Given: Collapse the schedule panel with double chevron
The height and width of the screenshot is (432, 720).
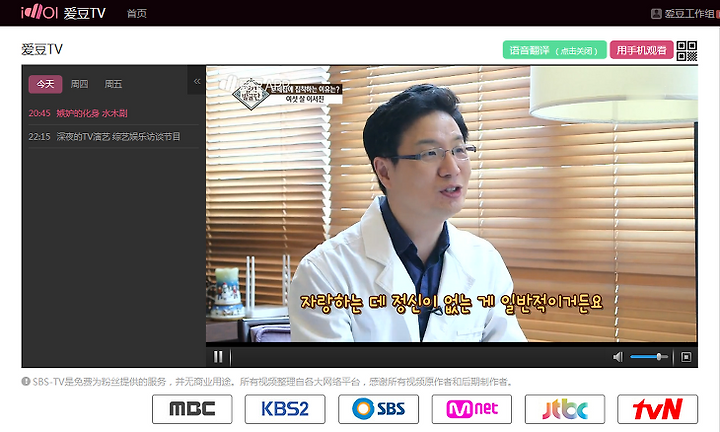Looking at the screenshot, I should pyautogui.click(x=197, y=81).
